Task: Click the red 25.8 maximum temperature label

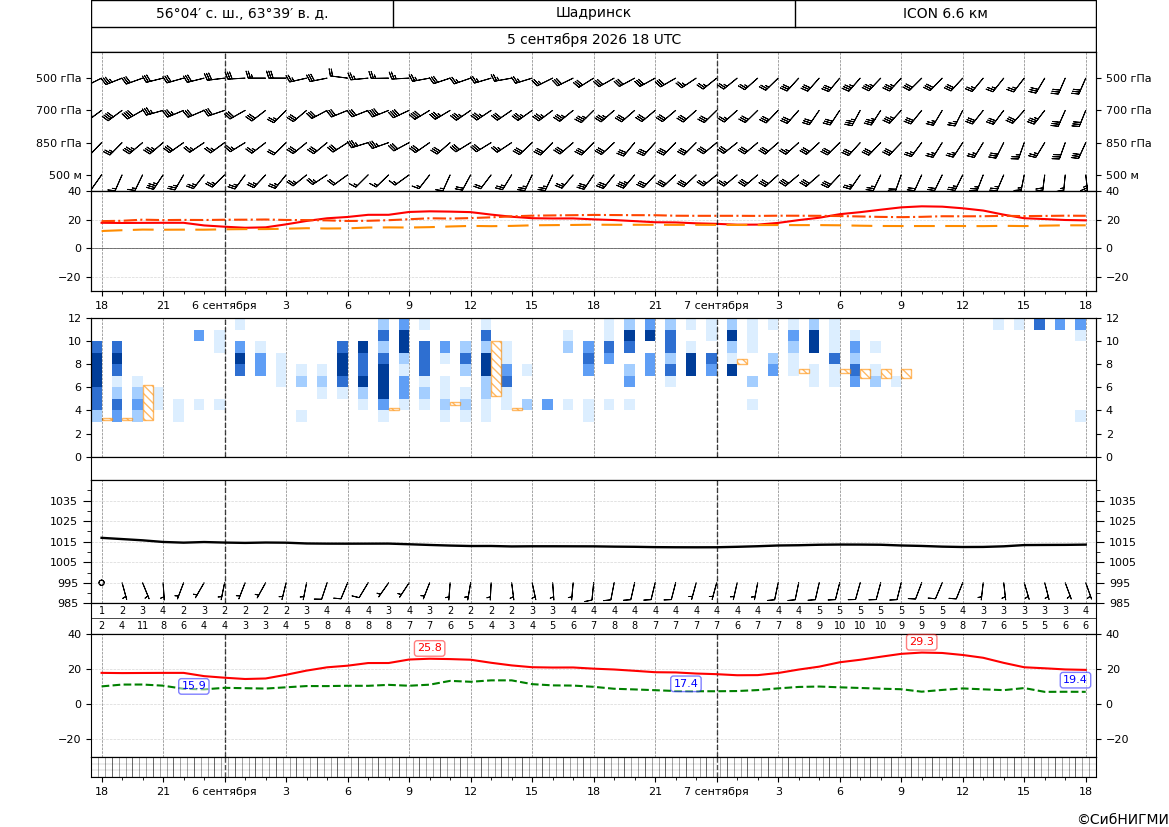Action: 429,647
